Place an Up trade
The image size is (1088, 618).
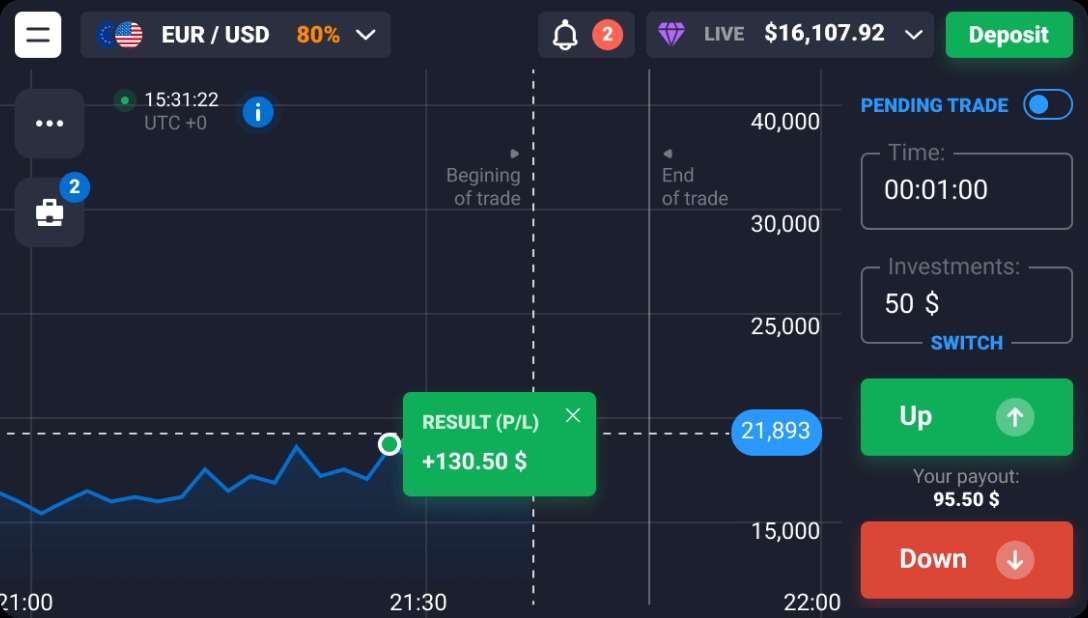point(966,417)
